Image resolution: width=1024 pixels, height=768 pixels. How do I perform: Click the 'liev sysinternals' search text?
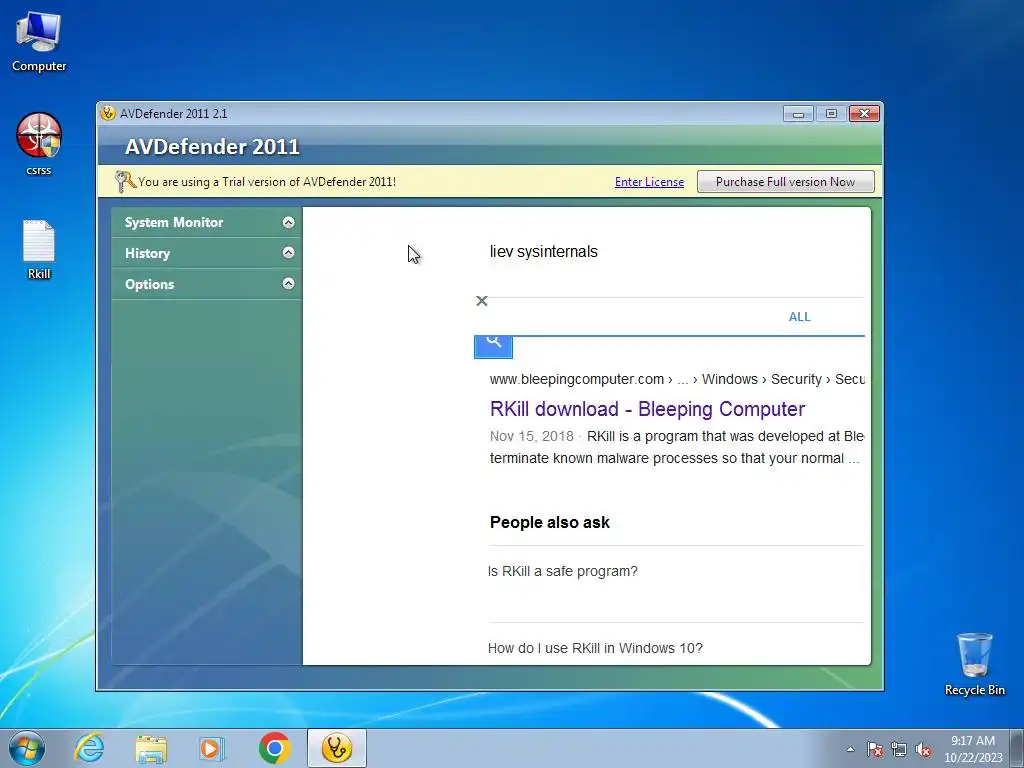[x=543, y=251]
